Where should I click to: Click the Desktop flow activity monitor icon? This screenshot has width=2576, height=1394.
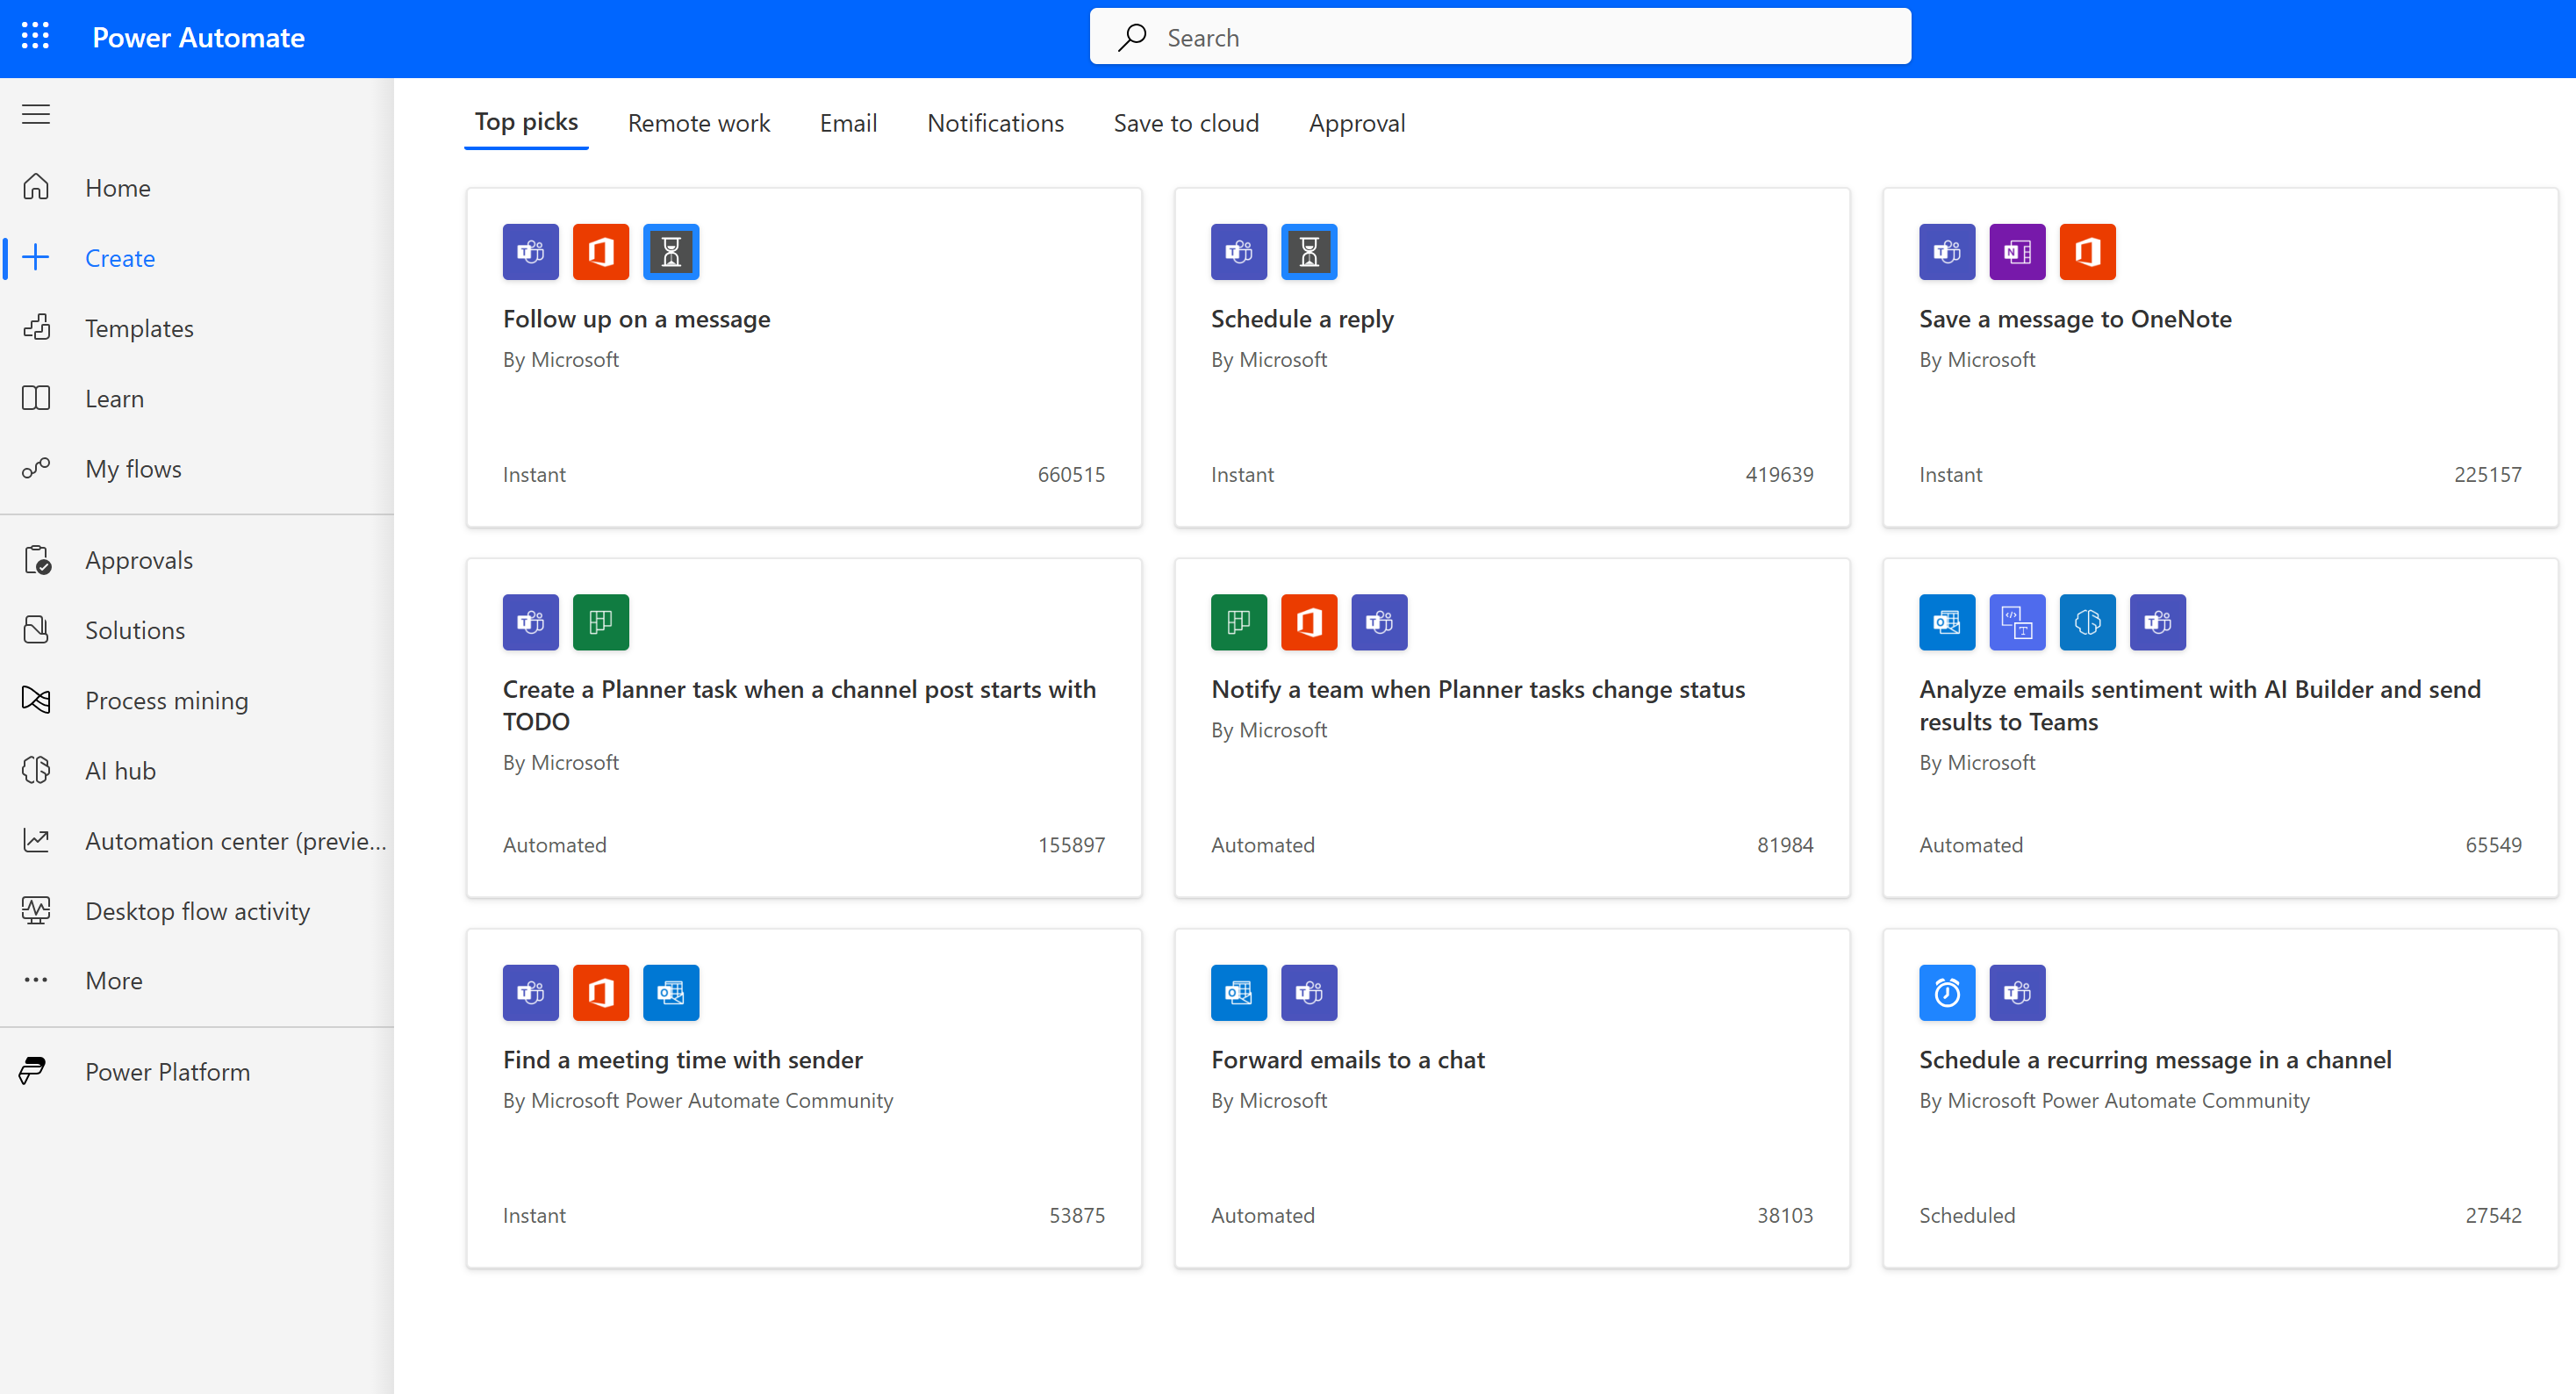tap(36, 910)
